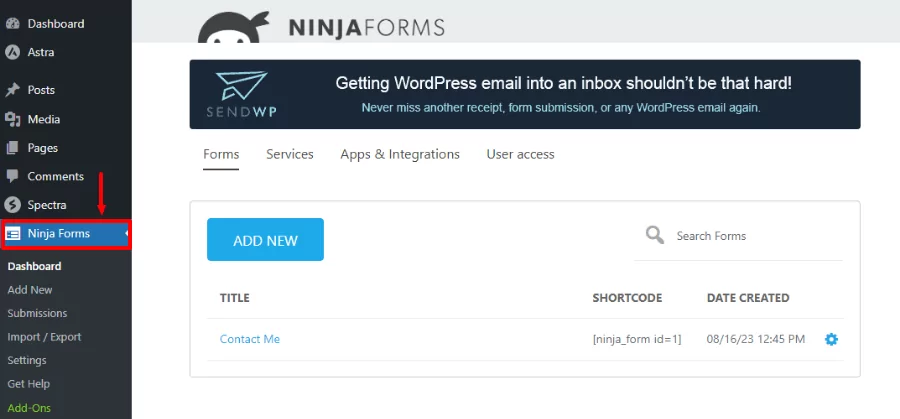Viewport: 900px width, 419px height.
Task: Click the ADD NEW button
Action: coord(265,239)
